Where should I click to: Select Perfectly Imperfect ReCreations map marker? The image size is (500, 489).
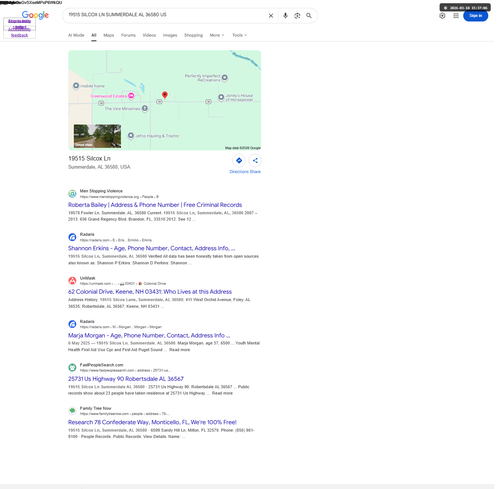[225, 78]
